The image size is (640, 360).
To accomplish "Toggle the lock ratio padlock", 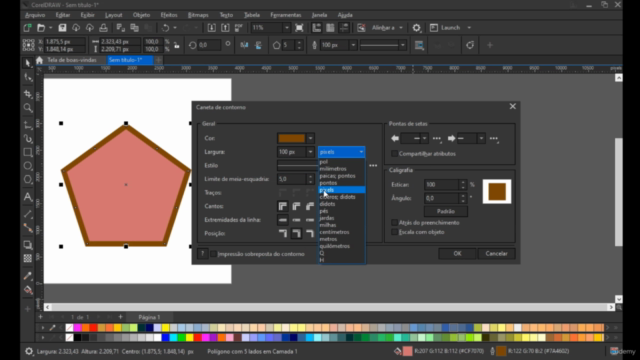I will coord(177,45).
